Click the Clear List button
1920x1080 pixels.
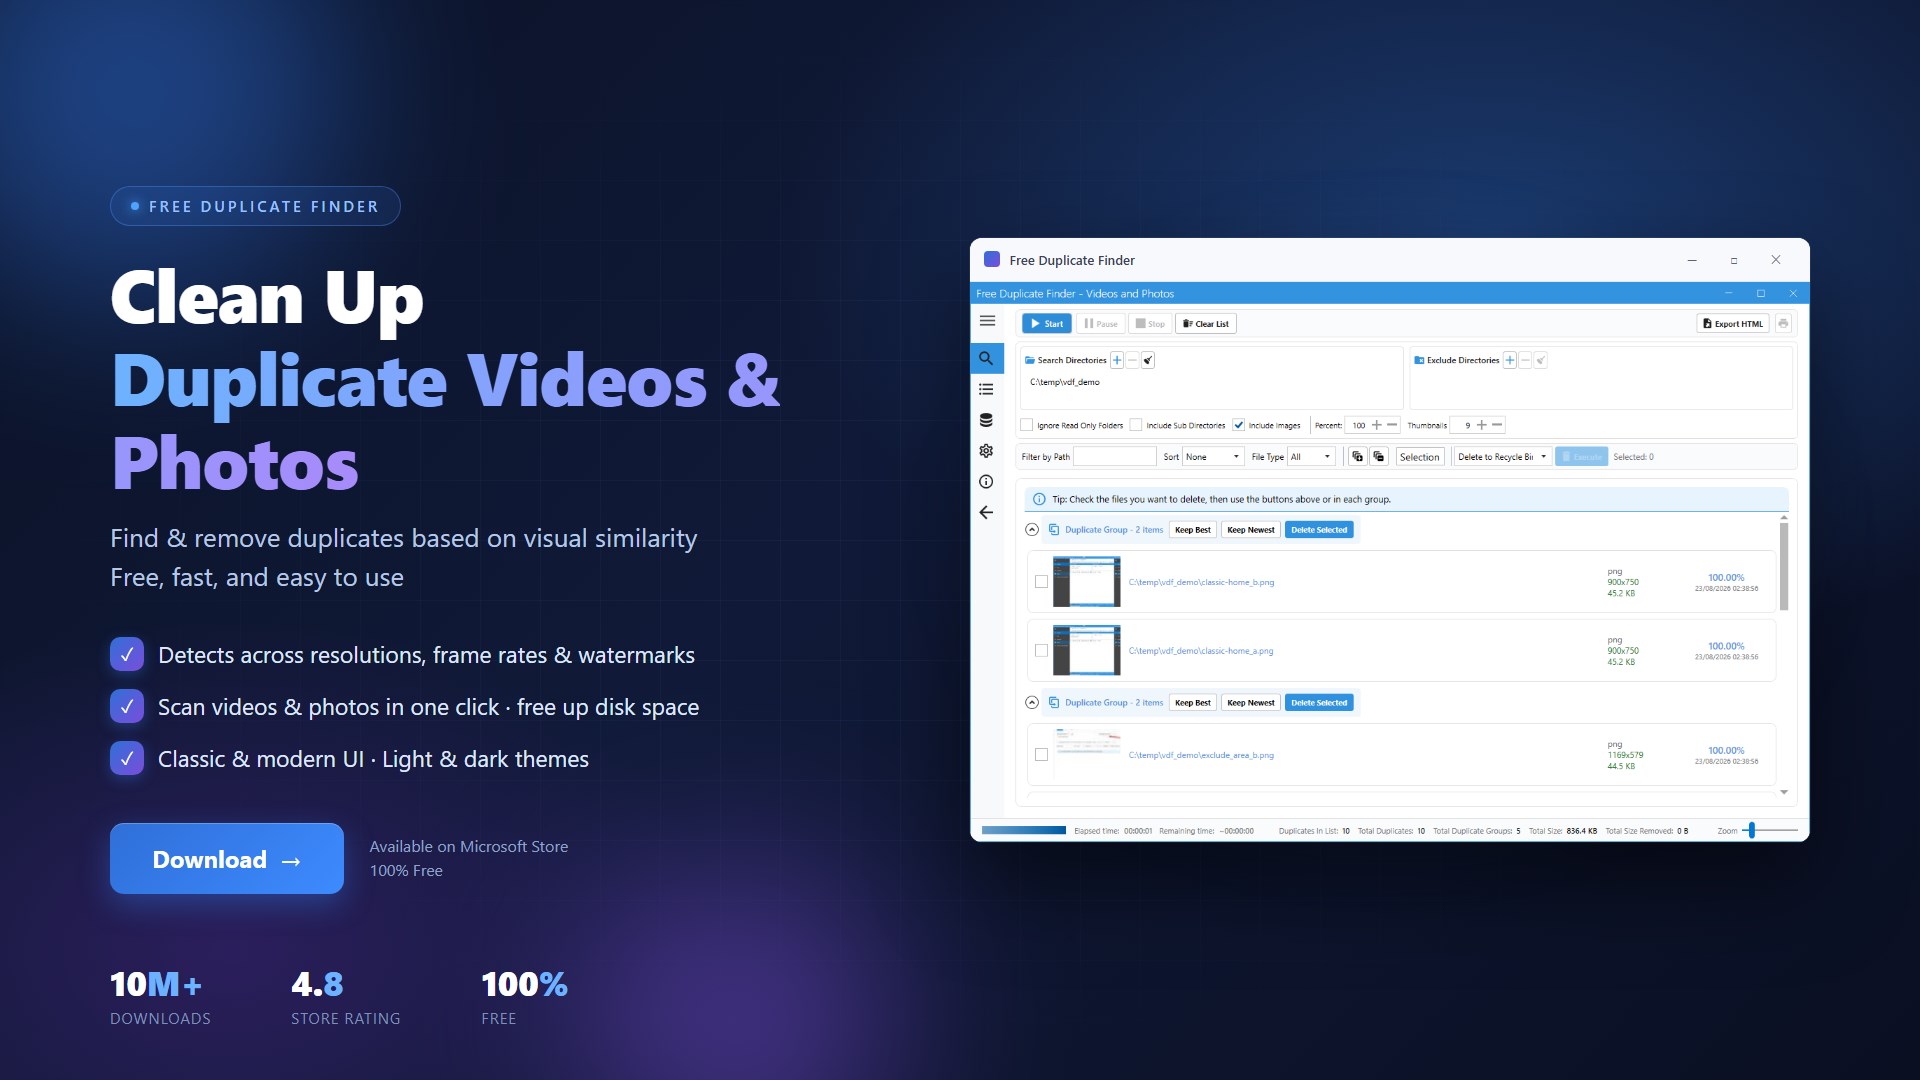point(1206,323)
